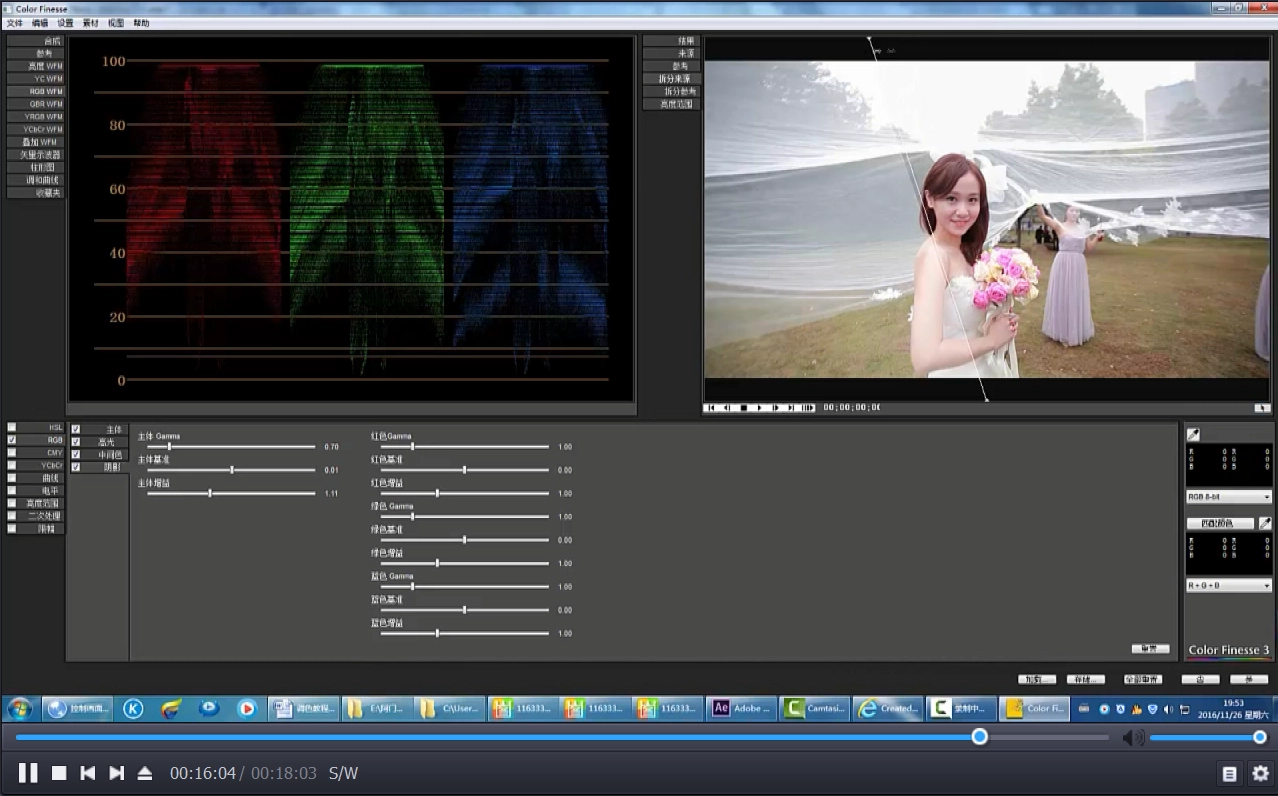
Task: Open the video player playlist icon
Action: tap(1229, 773)
